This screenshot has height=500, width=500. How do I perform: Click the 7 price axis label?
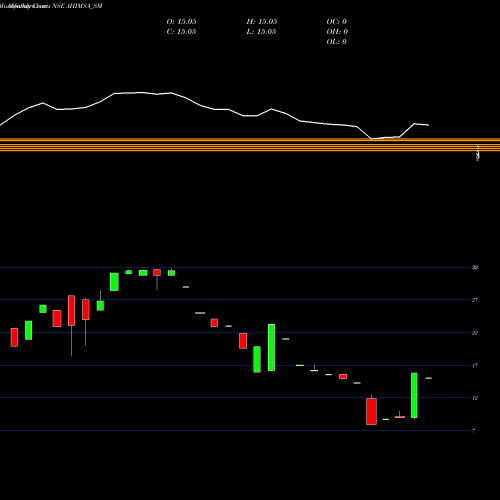(x=474, y=431)
